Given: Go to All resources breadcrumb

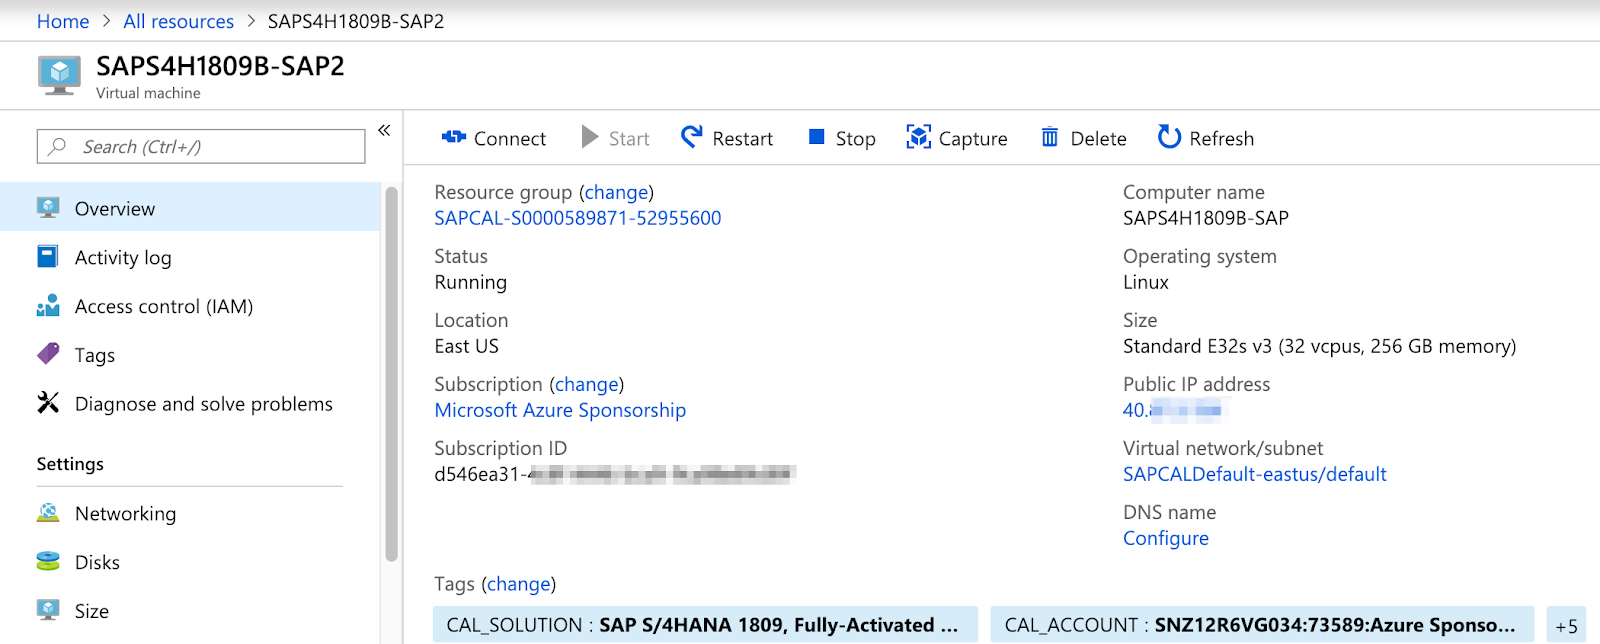Looking at the screenshot, I should (x=178, y=21).
